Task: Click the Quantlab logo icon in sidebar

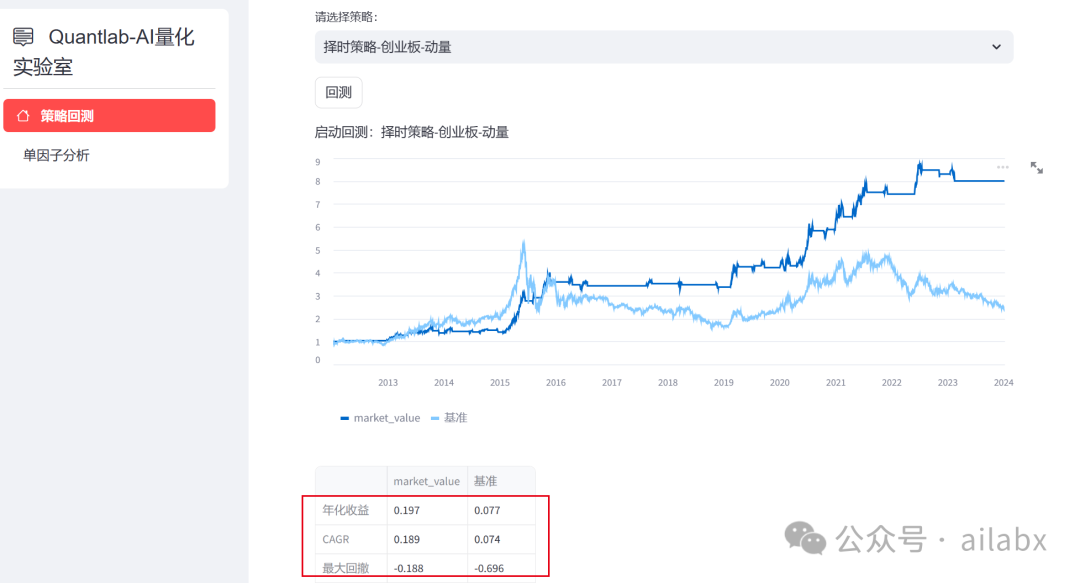Action: coord(23,37)
